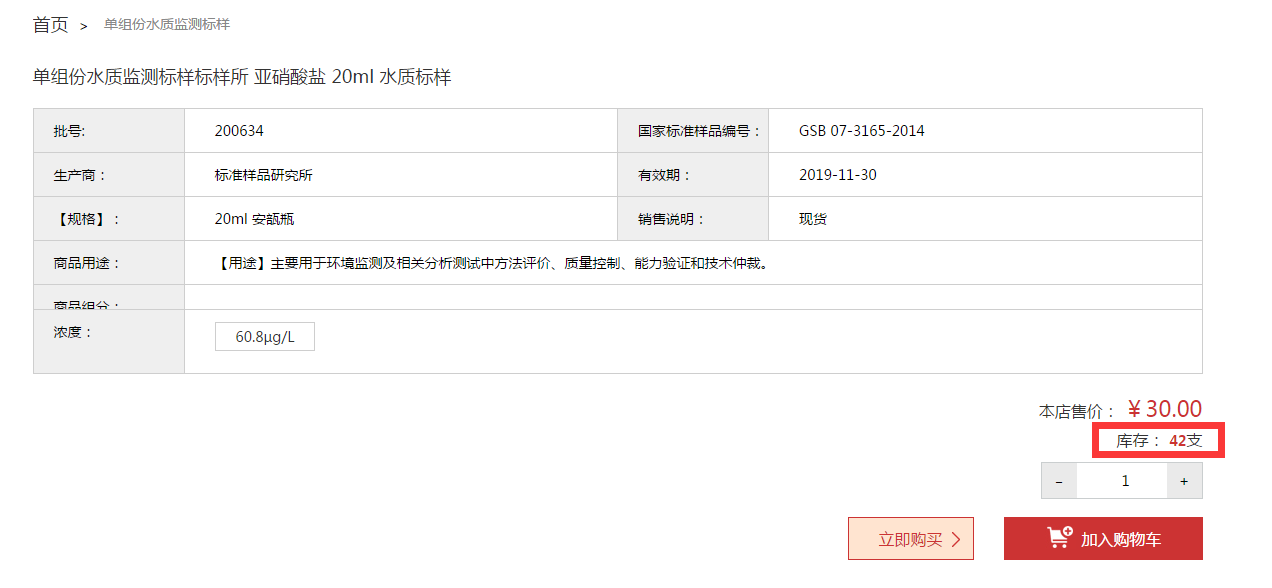Click the arrow on 立即购买 button
The image size is (1272, 588).
point(956,540)
